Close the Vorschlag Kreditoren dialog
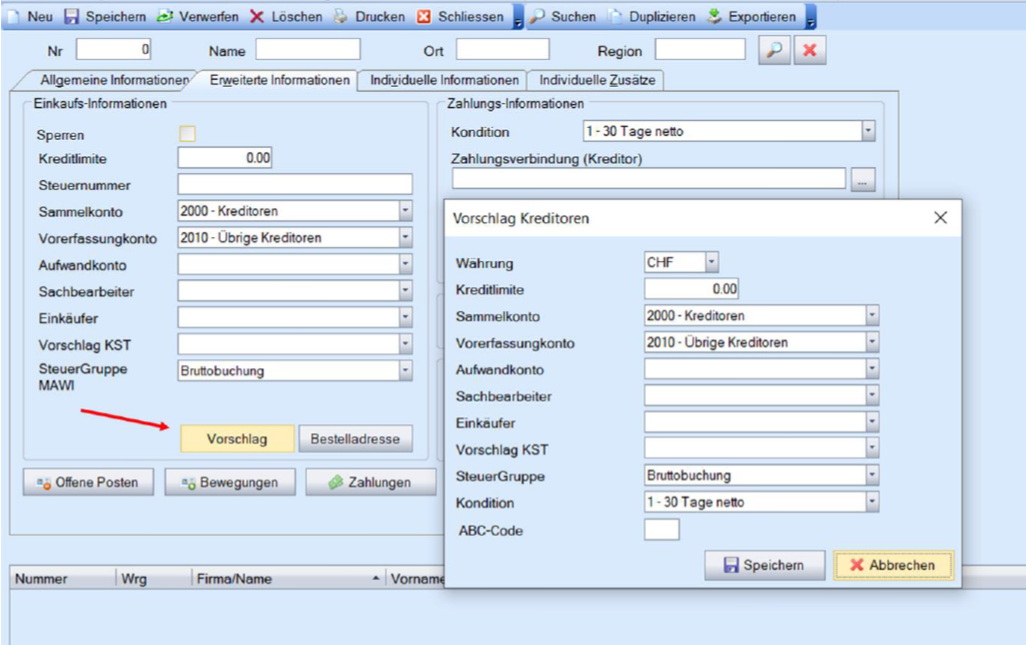Viewport: 1026px width, 645px height. click(940, 218)
